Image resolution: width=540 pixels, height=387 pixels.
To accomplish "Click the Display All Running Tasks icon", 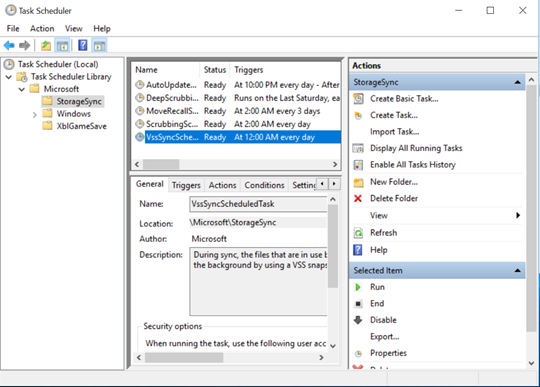I will 358,148.
